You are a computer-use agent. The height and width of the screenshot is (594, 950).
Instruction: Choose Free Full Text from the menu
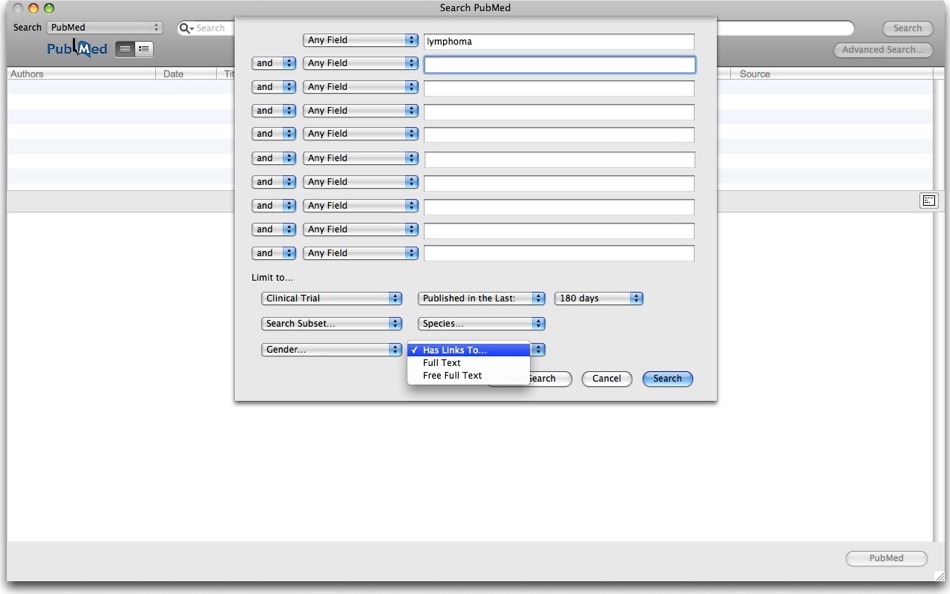468,375
